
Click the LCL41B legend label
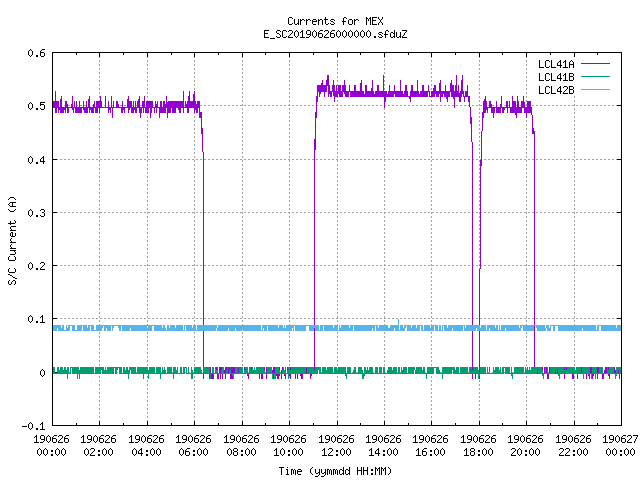pos(556,77)
